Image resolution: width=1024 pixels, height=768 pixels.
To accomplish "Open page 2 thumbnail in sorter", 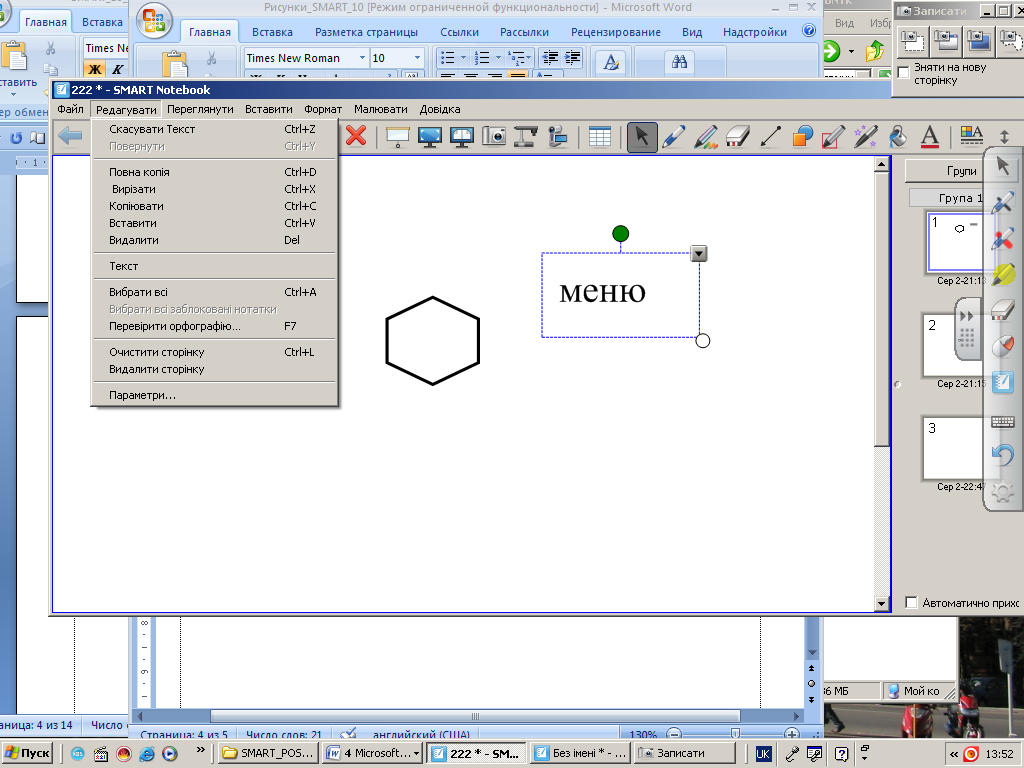I will [x=953, y=345].
